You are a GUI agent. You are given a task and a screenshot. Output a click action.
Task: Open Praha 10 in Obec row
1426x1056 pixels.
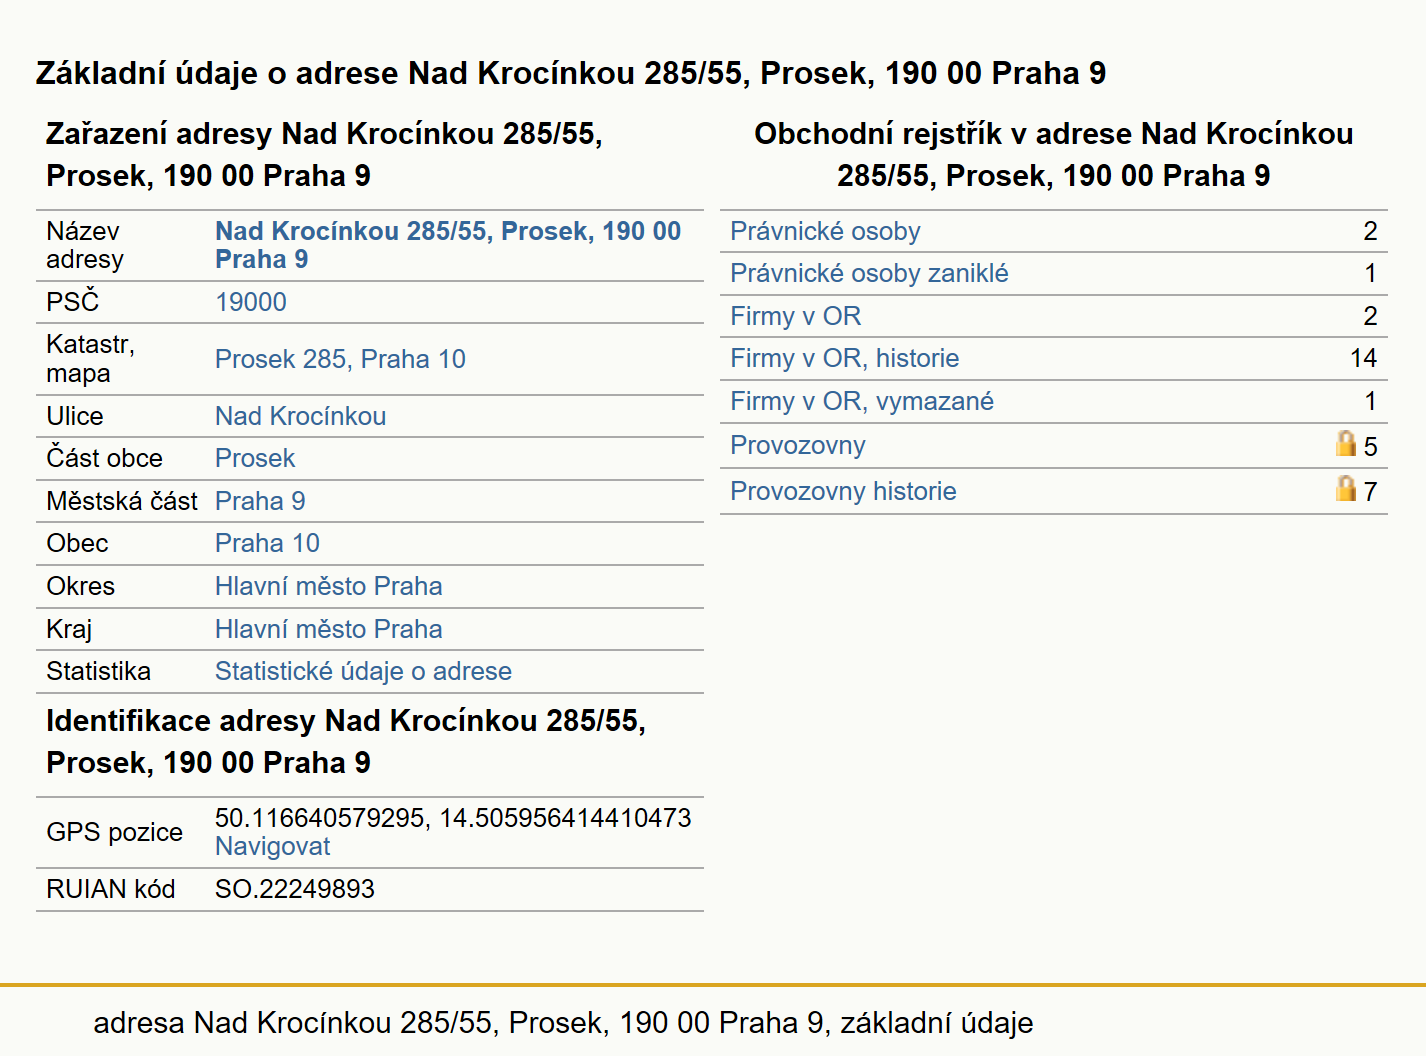pos(267,543)
